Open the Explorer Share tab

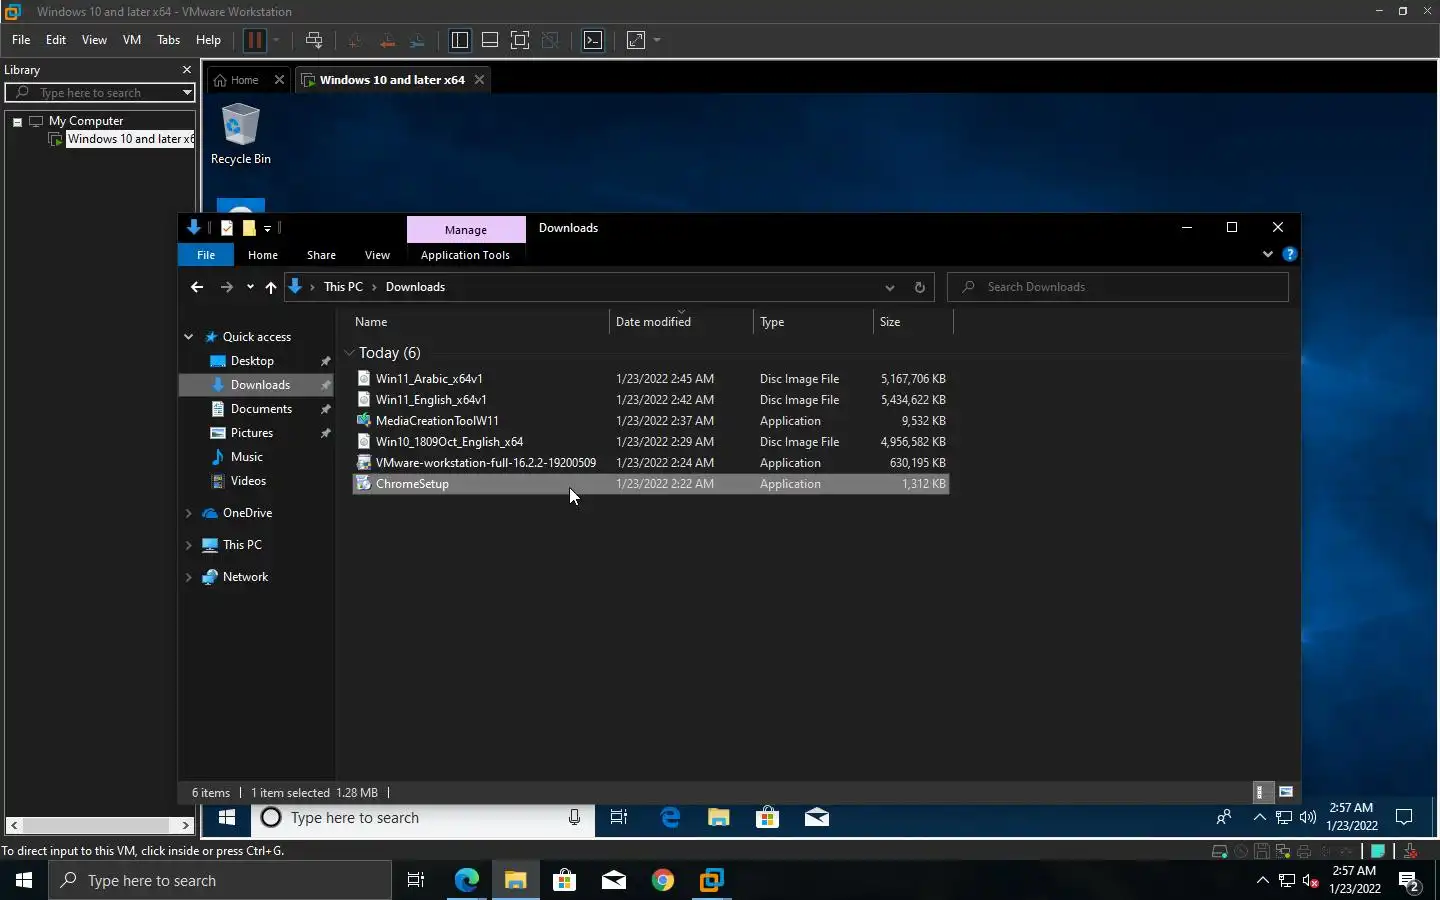(321, 255)
